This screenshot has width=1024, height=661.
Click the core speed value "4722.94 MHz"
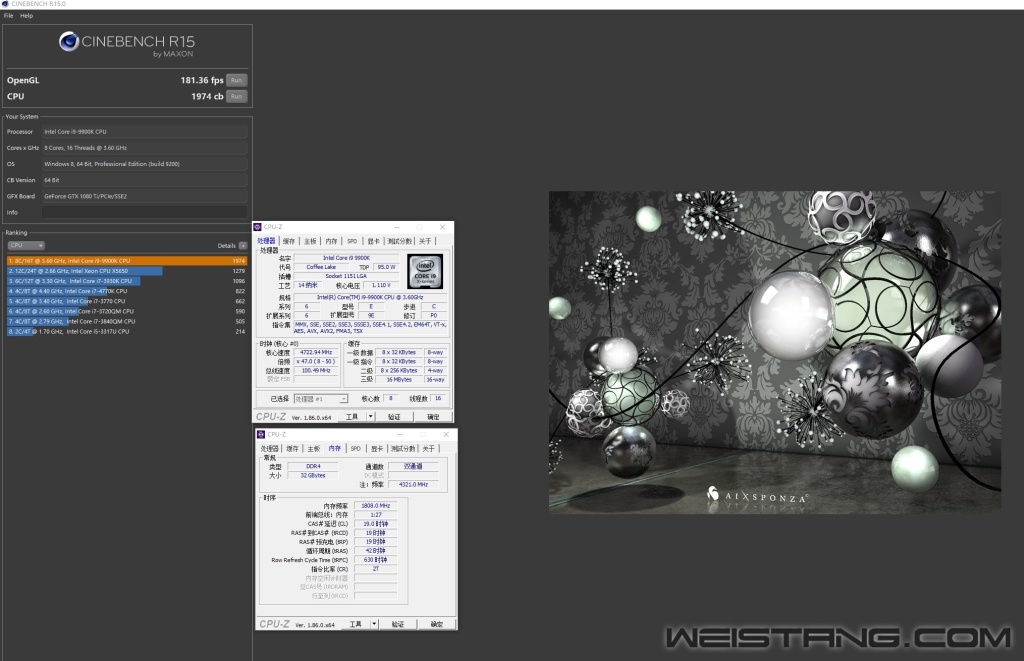(x=317, y=353)
